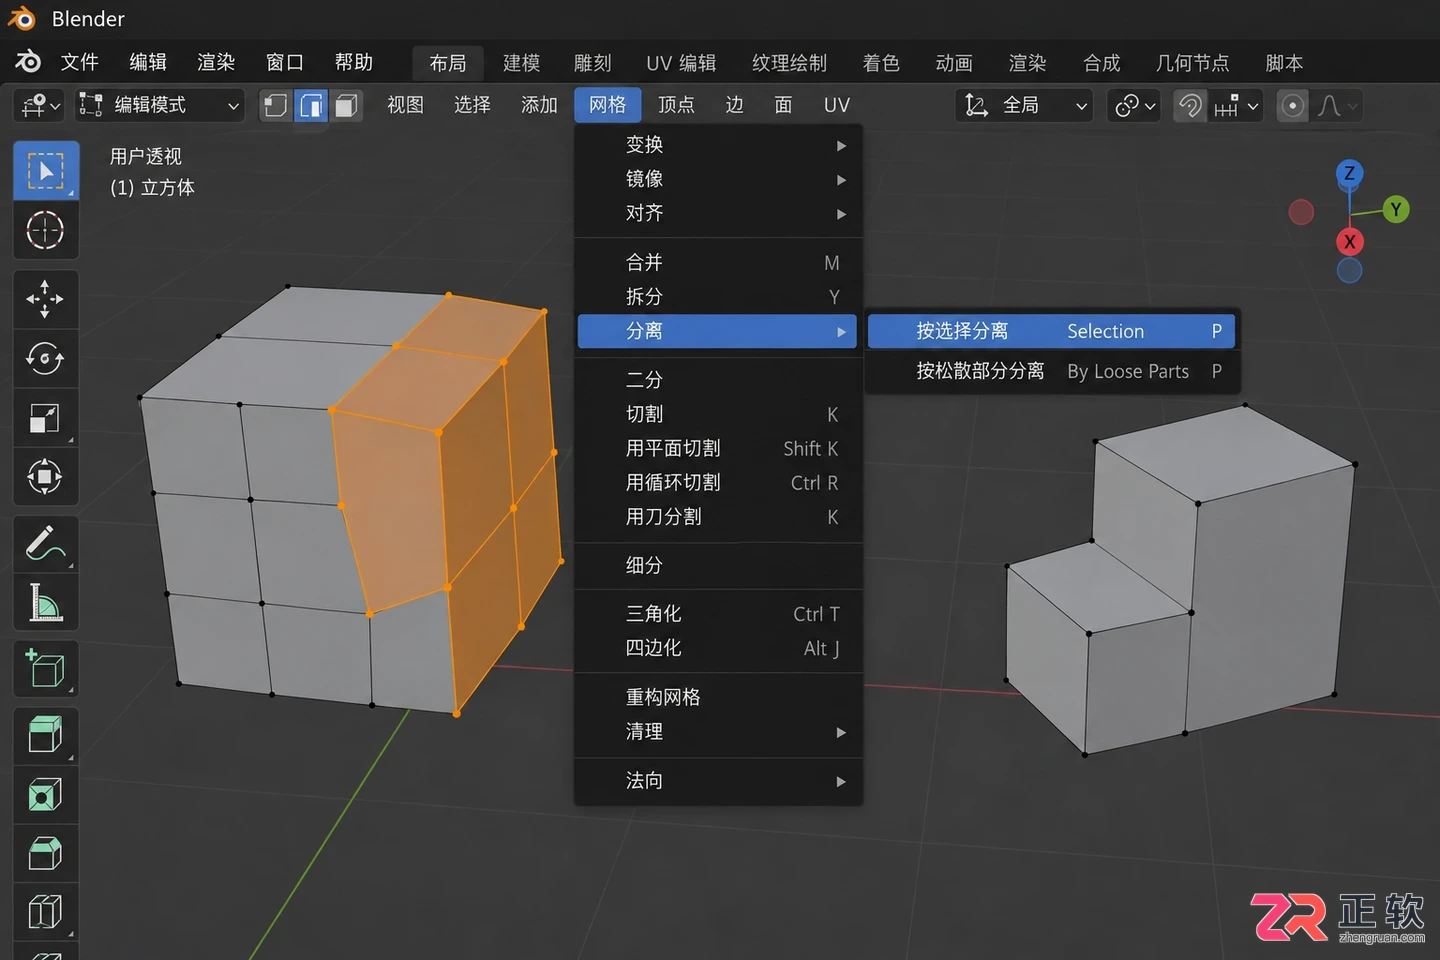Open the editor type dropdown
The width and height of the screenshot is (1440, 960).
click(x=40, y=105)
